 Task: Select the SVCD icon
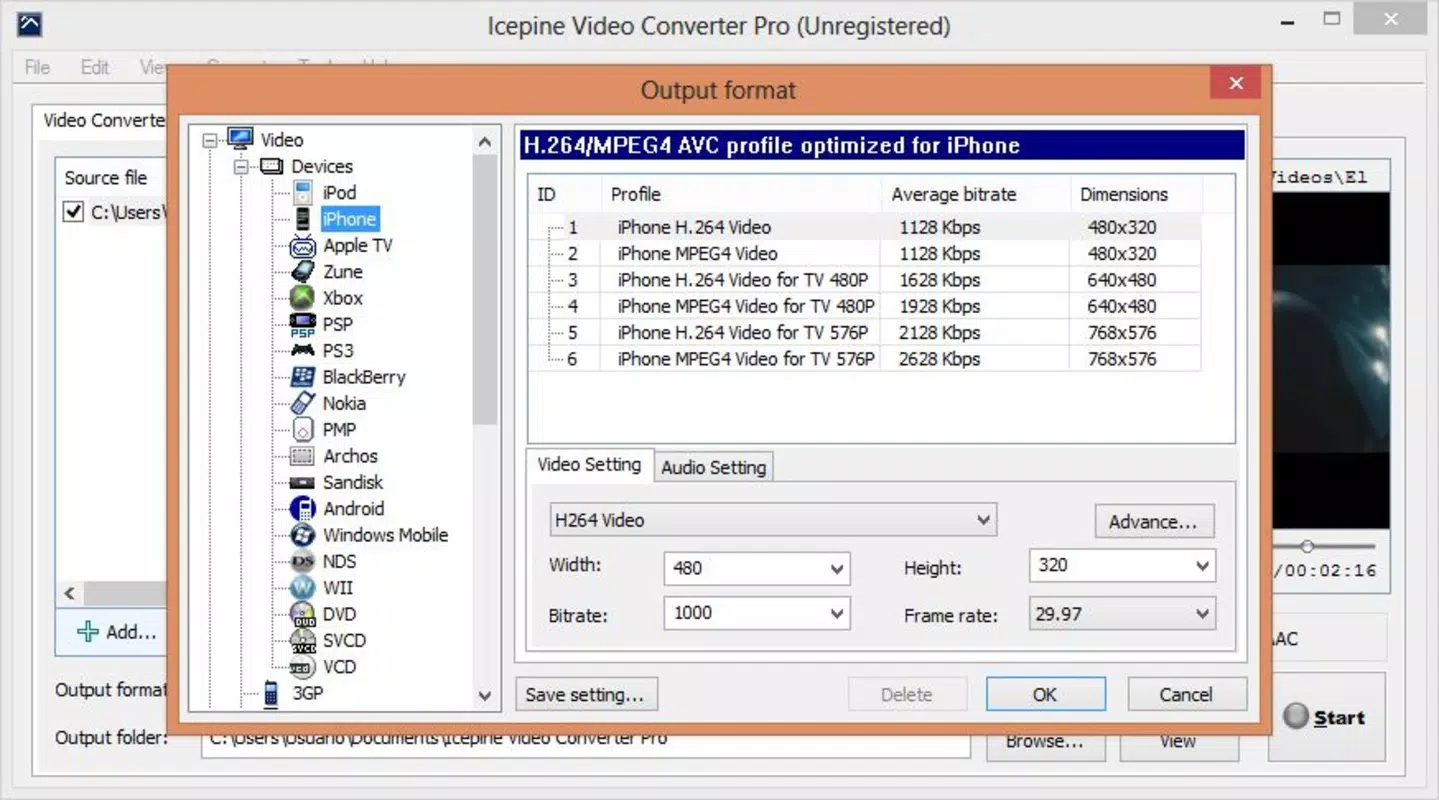(303, 640)
